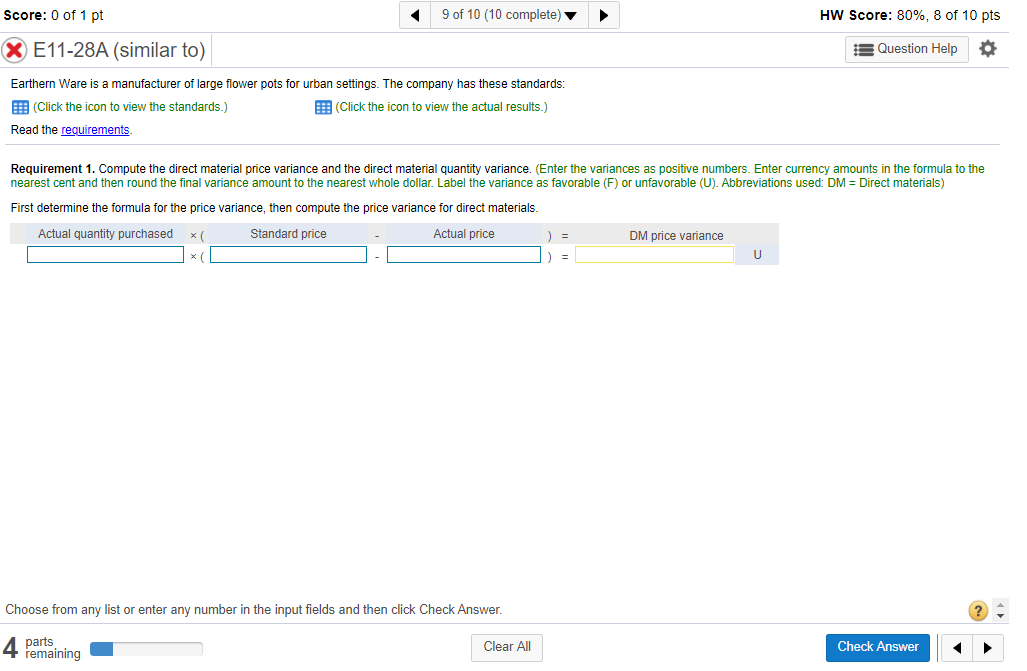Open the standards table icon
This screenshot has width=1027, height=671.
point(20,106)
